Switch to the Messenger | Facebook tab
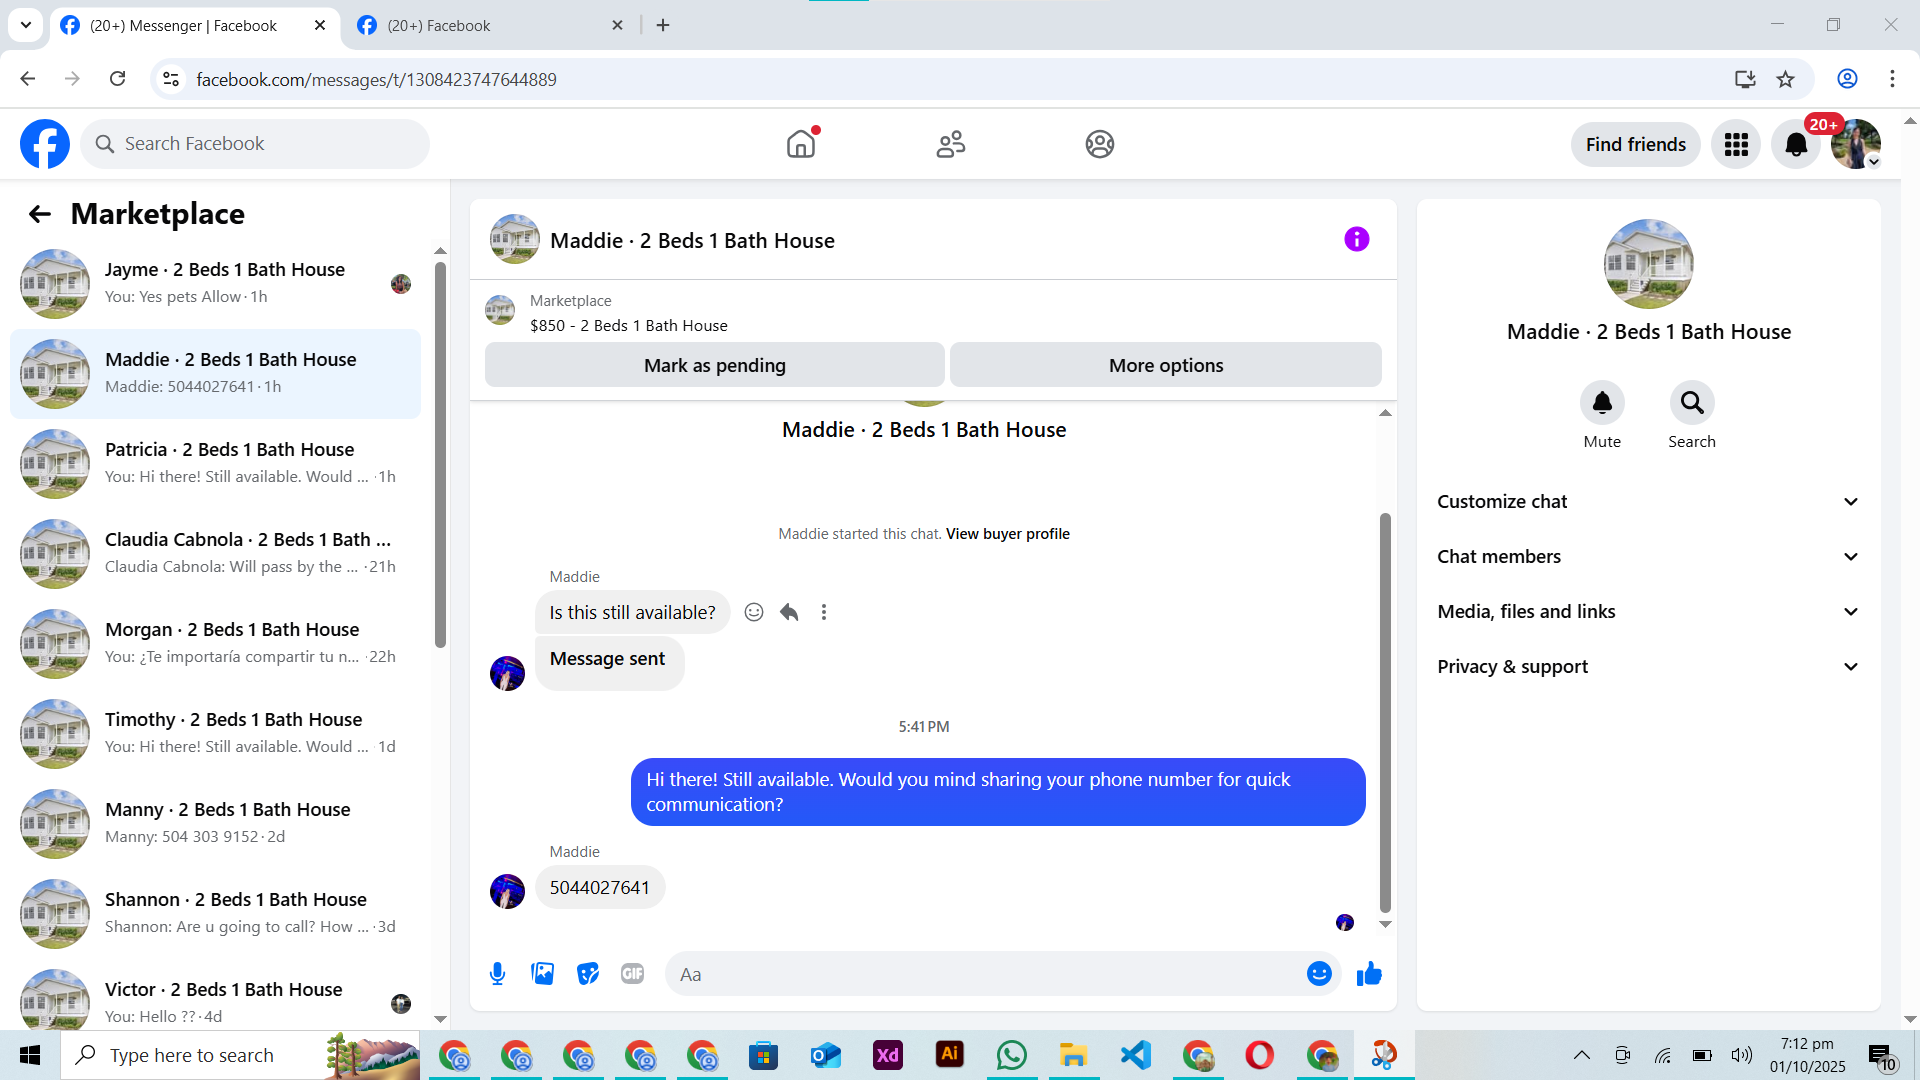Viewport: 1920px width, 1080px height. point(195,25)
